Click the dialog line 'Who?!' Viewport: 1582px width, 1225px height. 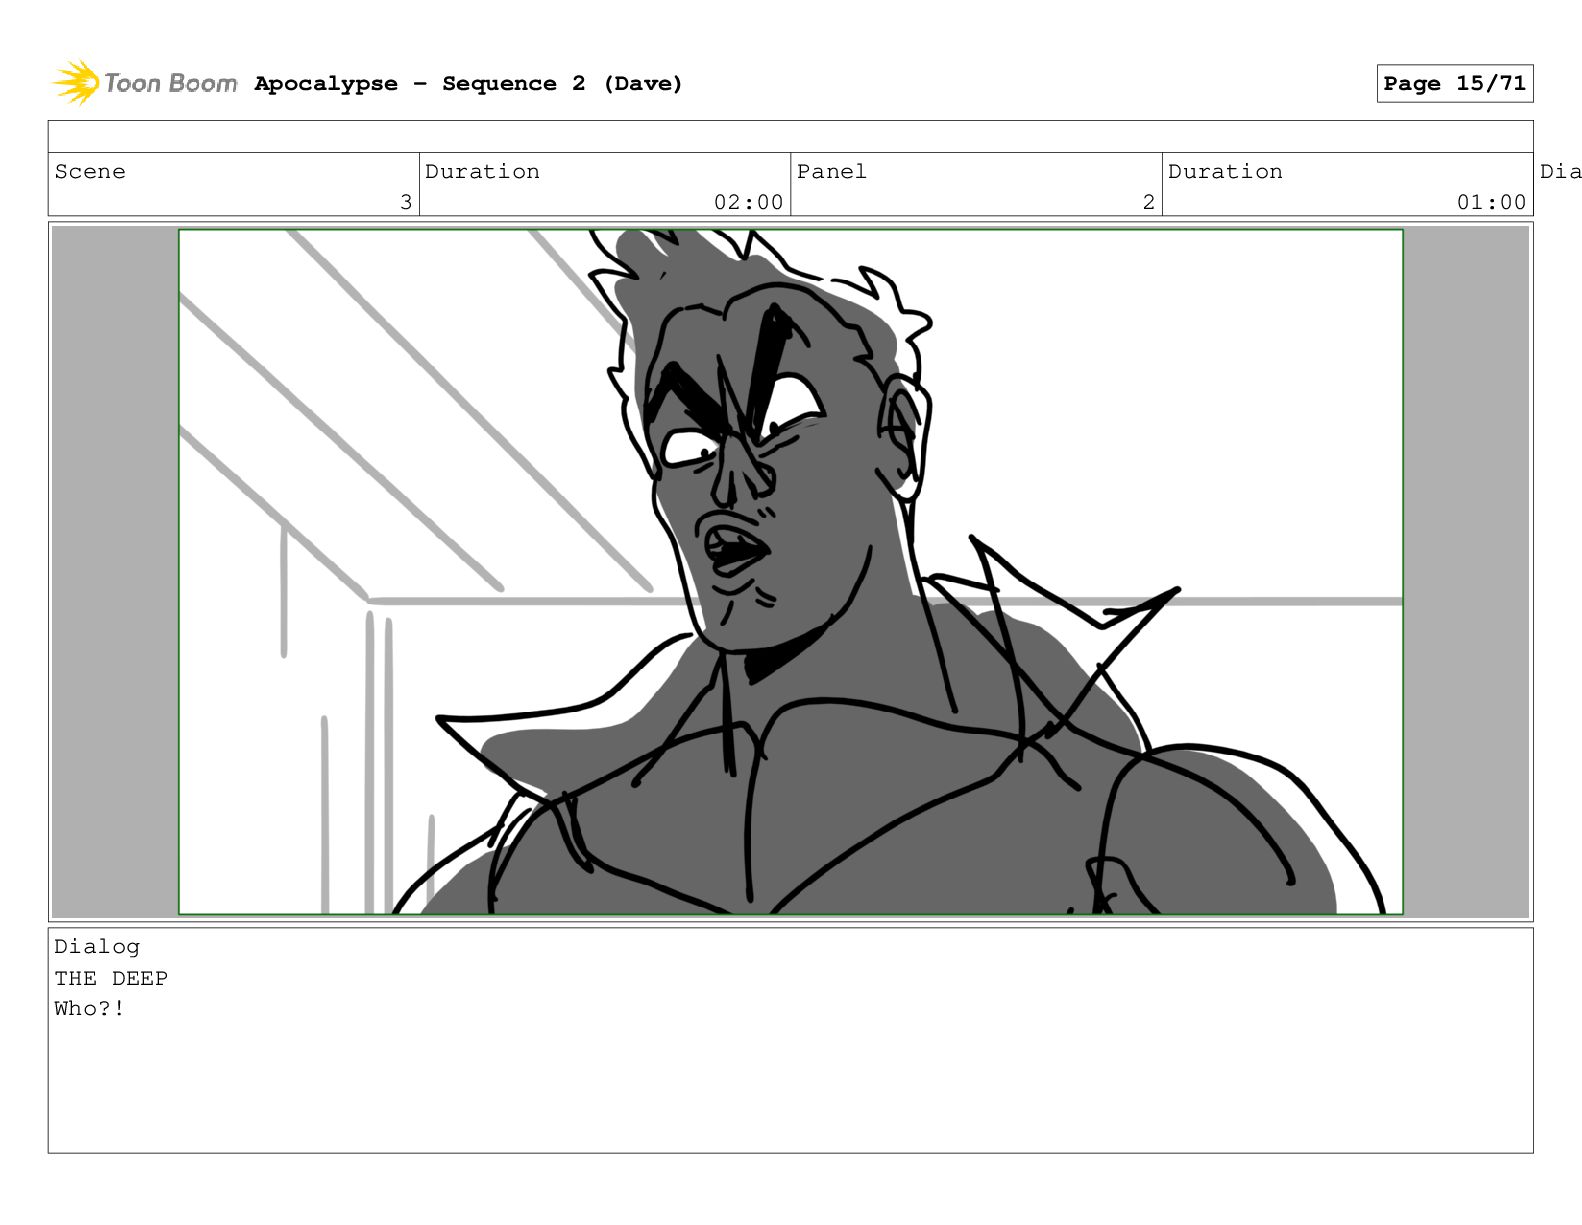90,1009
